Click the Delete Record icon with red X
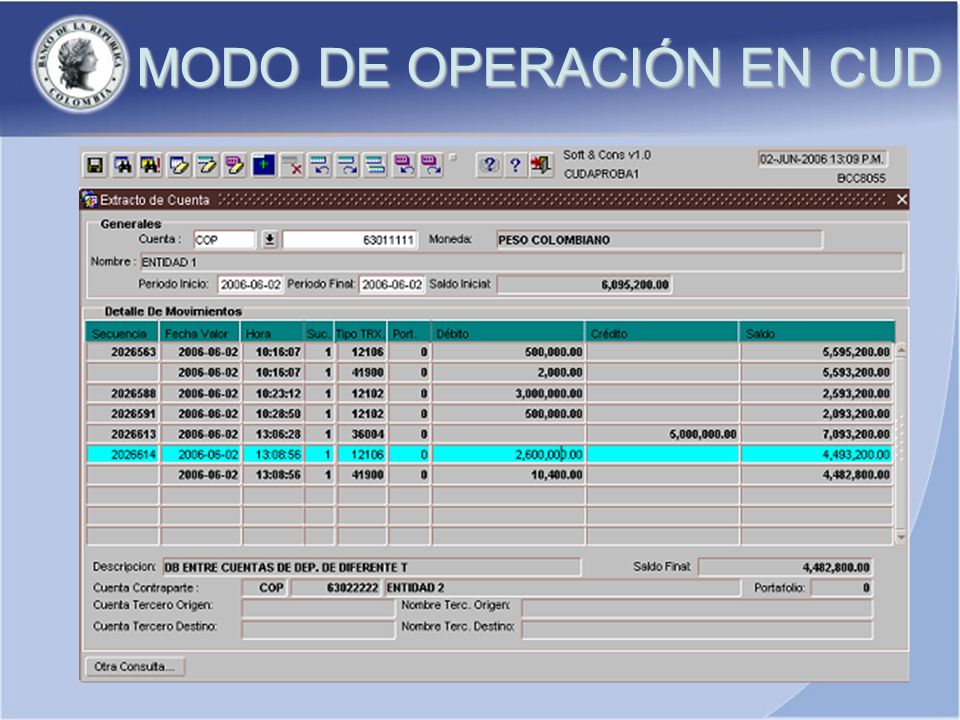The image size is (960, 720). (x=292, y=165)
